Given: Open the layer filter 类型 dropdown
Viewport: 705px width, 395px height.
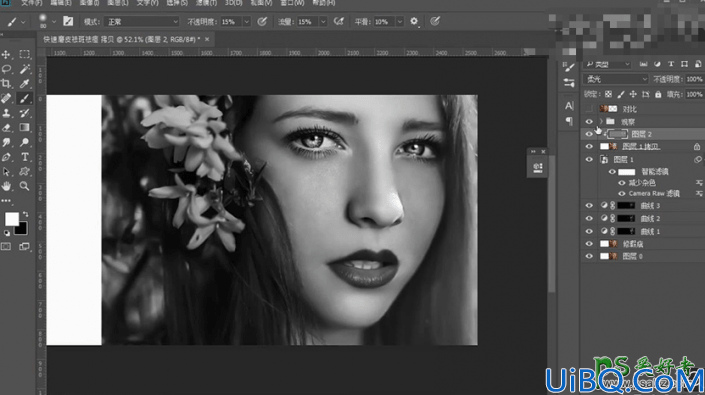Looking at the screenshot, I should click(x=607, y=64).
